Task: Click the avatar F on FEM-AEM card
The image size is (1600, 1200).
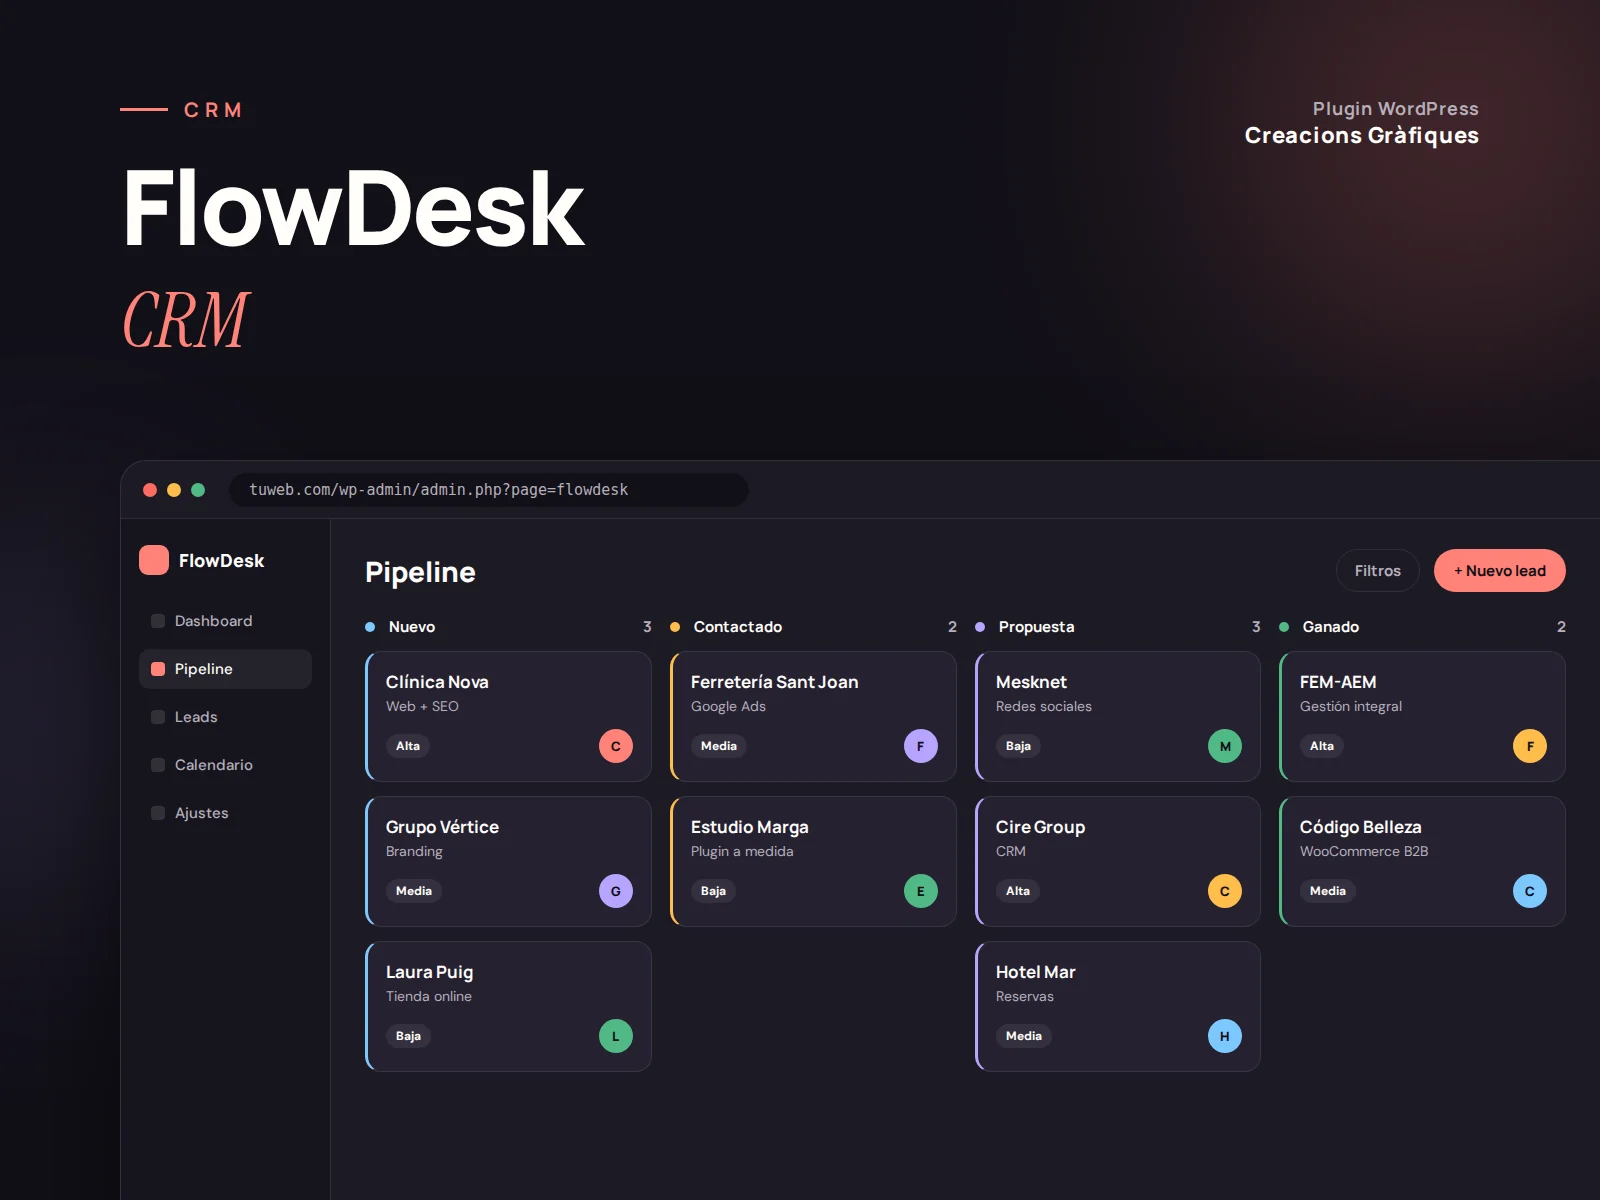Action: (1530, 746)
